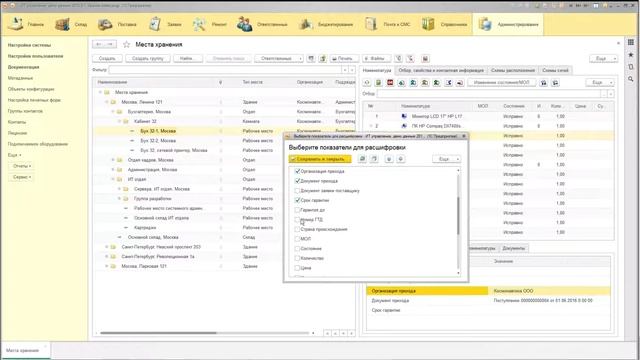Switch to Отбор, свойства и контактная информация tab
Image resolution: width=640 pixels, height=360 pixels.
tap(441, 70)
